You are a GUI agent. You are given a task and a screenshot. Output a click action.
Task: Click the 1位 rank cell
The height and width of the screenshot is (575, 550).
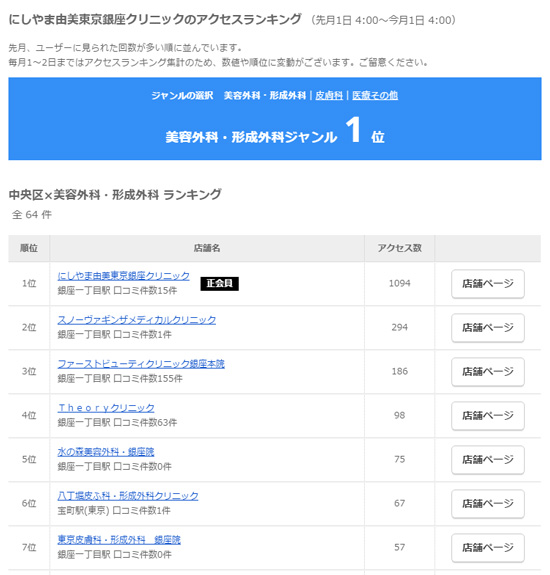pos(29,283)
